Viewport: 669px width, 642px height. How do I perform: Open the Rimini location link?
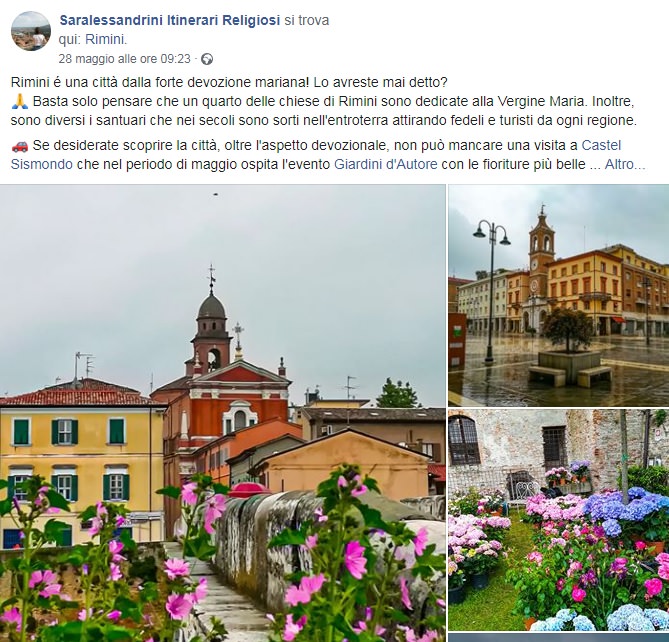(105, 39)
